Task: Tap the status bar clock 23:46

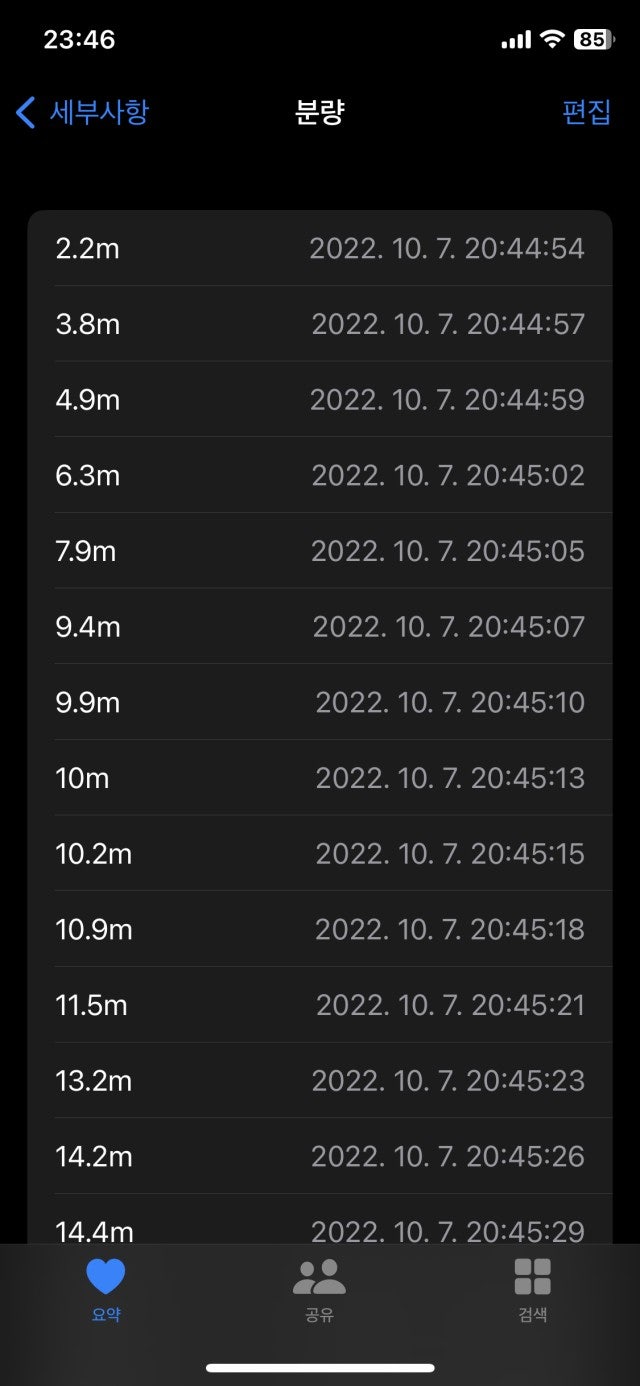Action: 79,40
